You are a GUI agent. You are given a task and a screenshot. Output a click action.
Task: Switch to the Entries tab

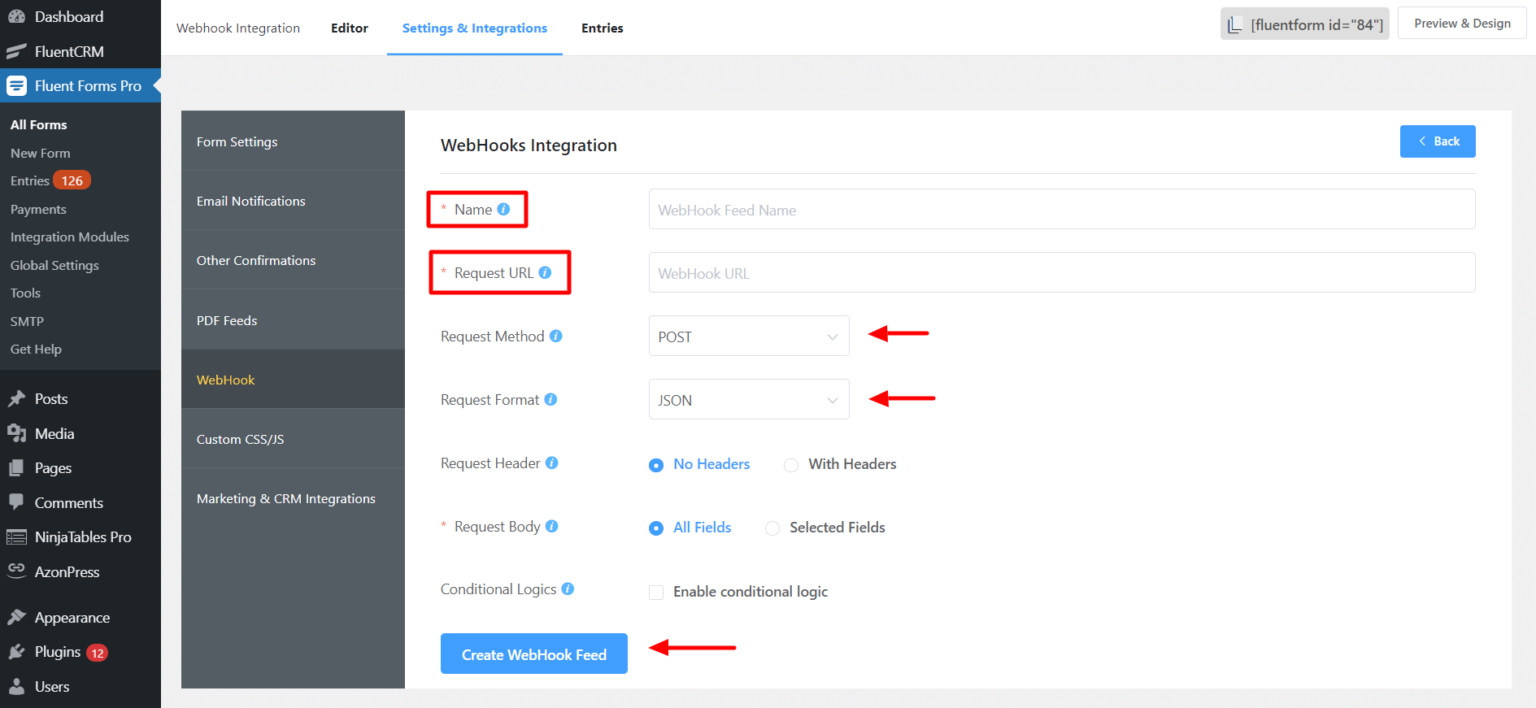(x=602, y=28)
